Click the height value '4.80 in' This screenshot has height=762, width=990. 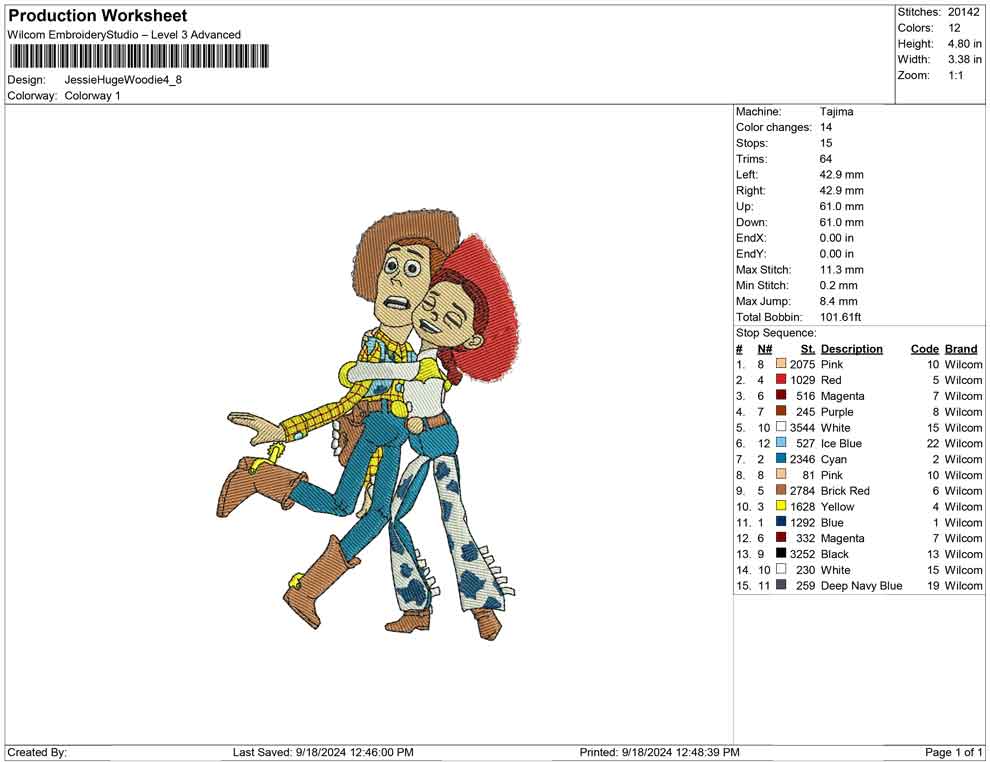pyautogui.click(x=965, y=44)
